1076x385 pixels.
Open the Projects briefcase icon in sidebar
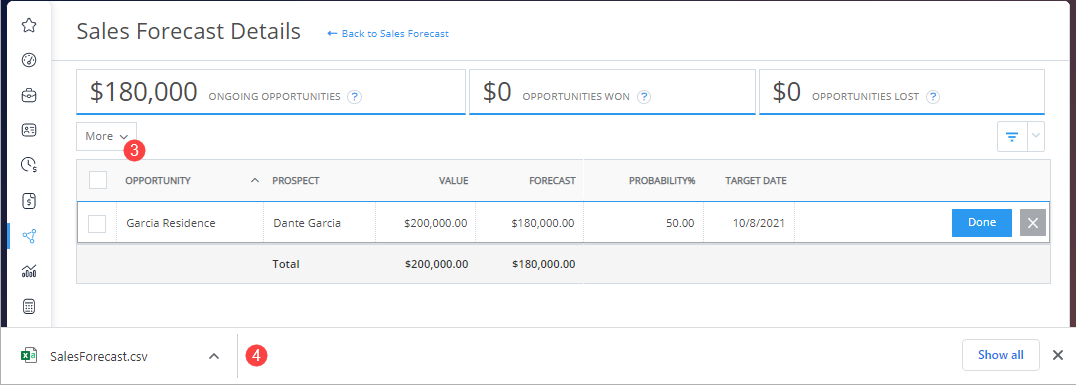29,95
